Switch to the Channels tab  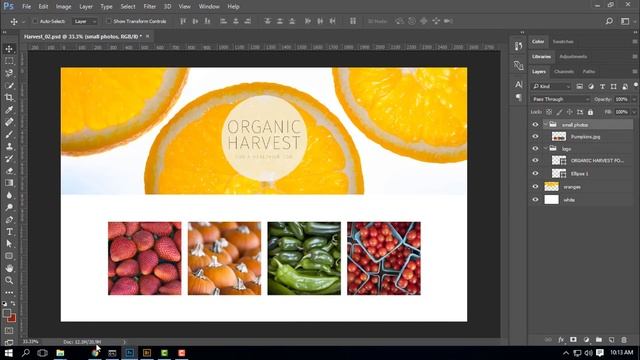(564, 71)
